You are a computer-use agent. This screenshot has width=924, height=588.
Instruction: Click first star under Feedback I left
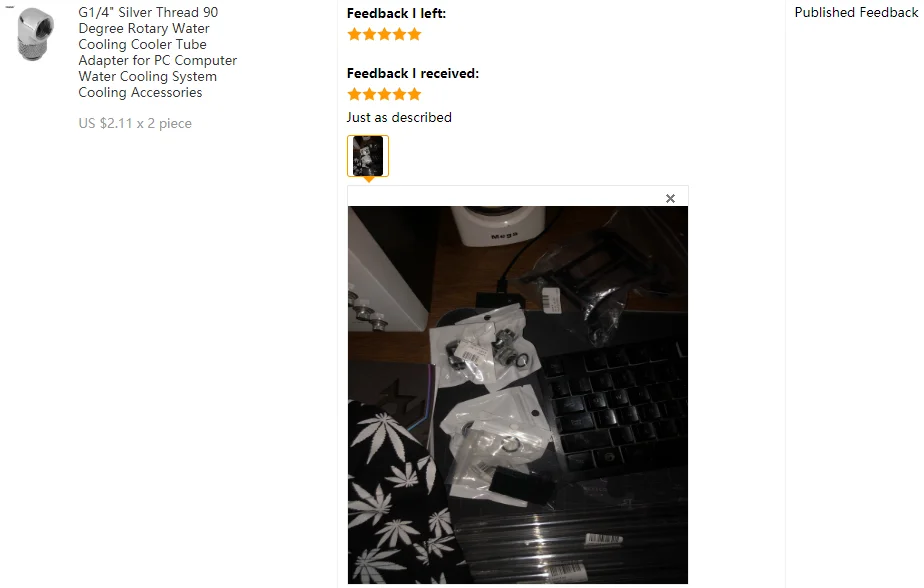coord(354,34)
